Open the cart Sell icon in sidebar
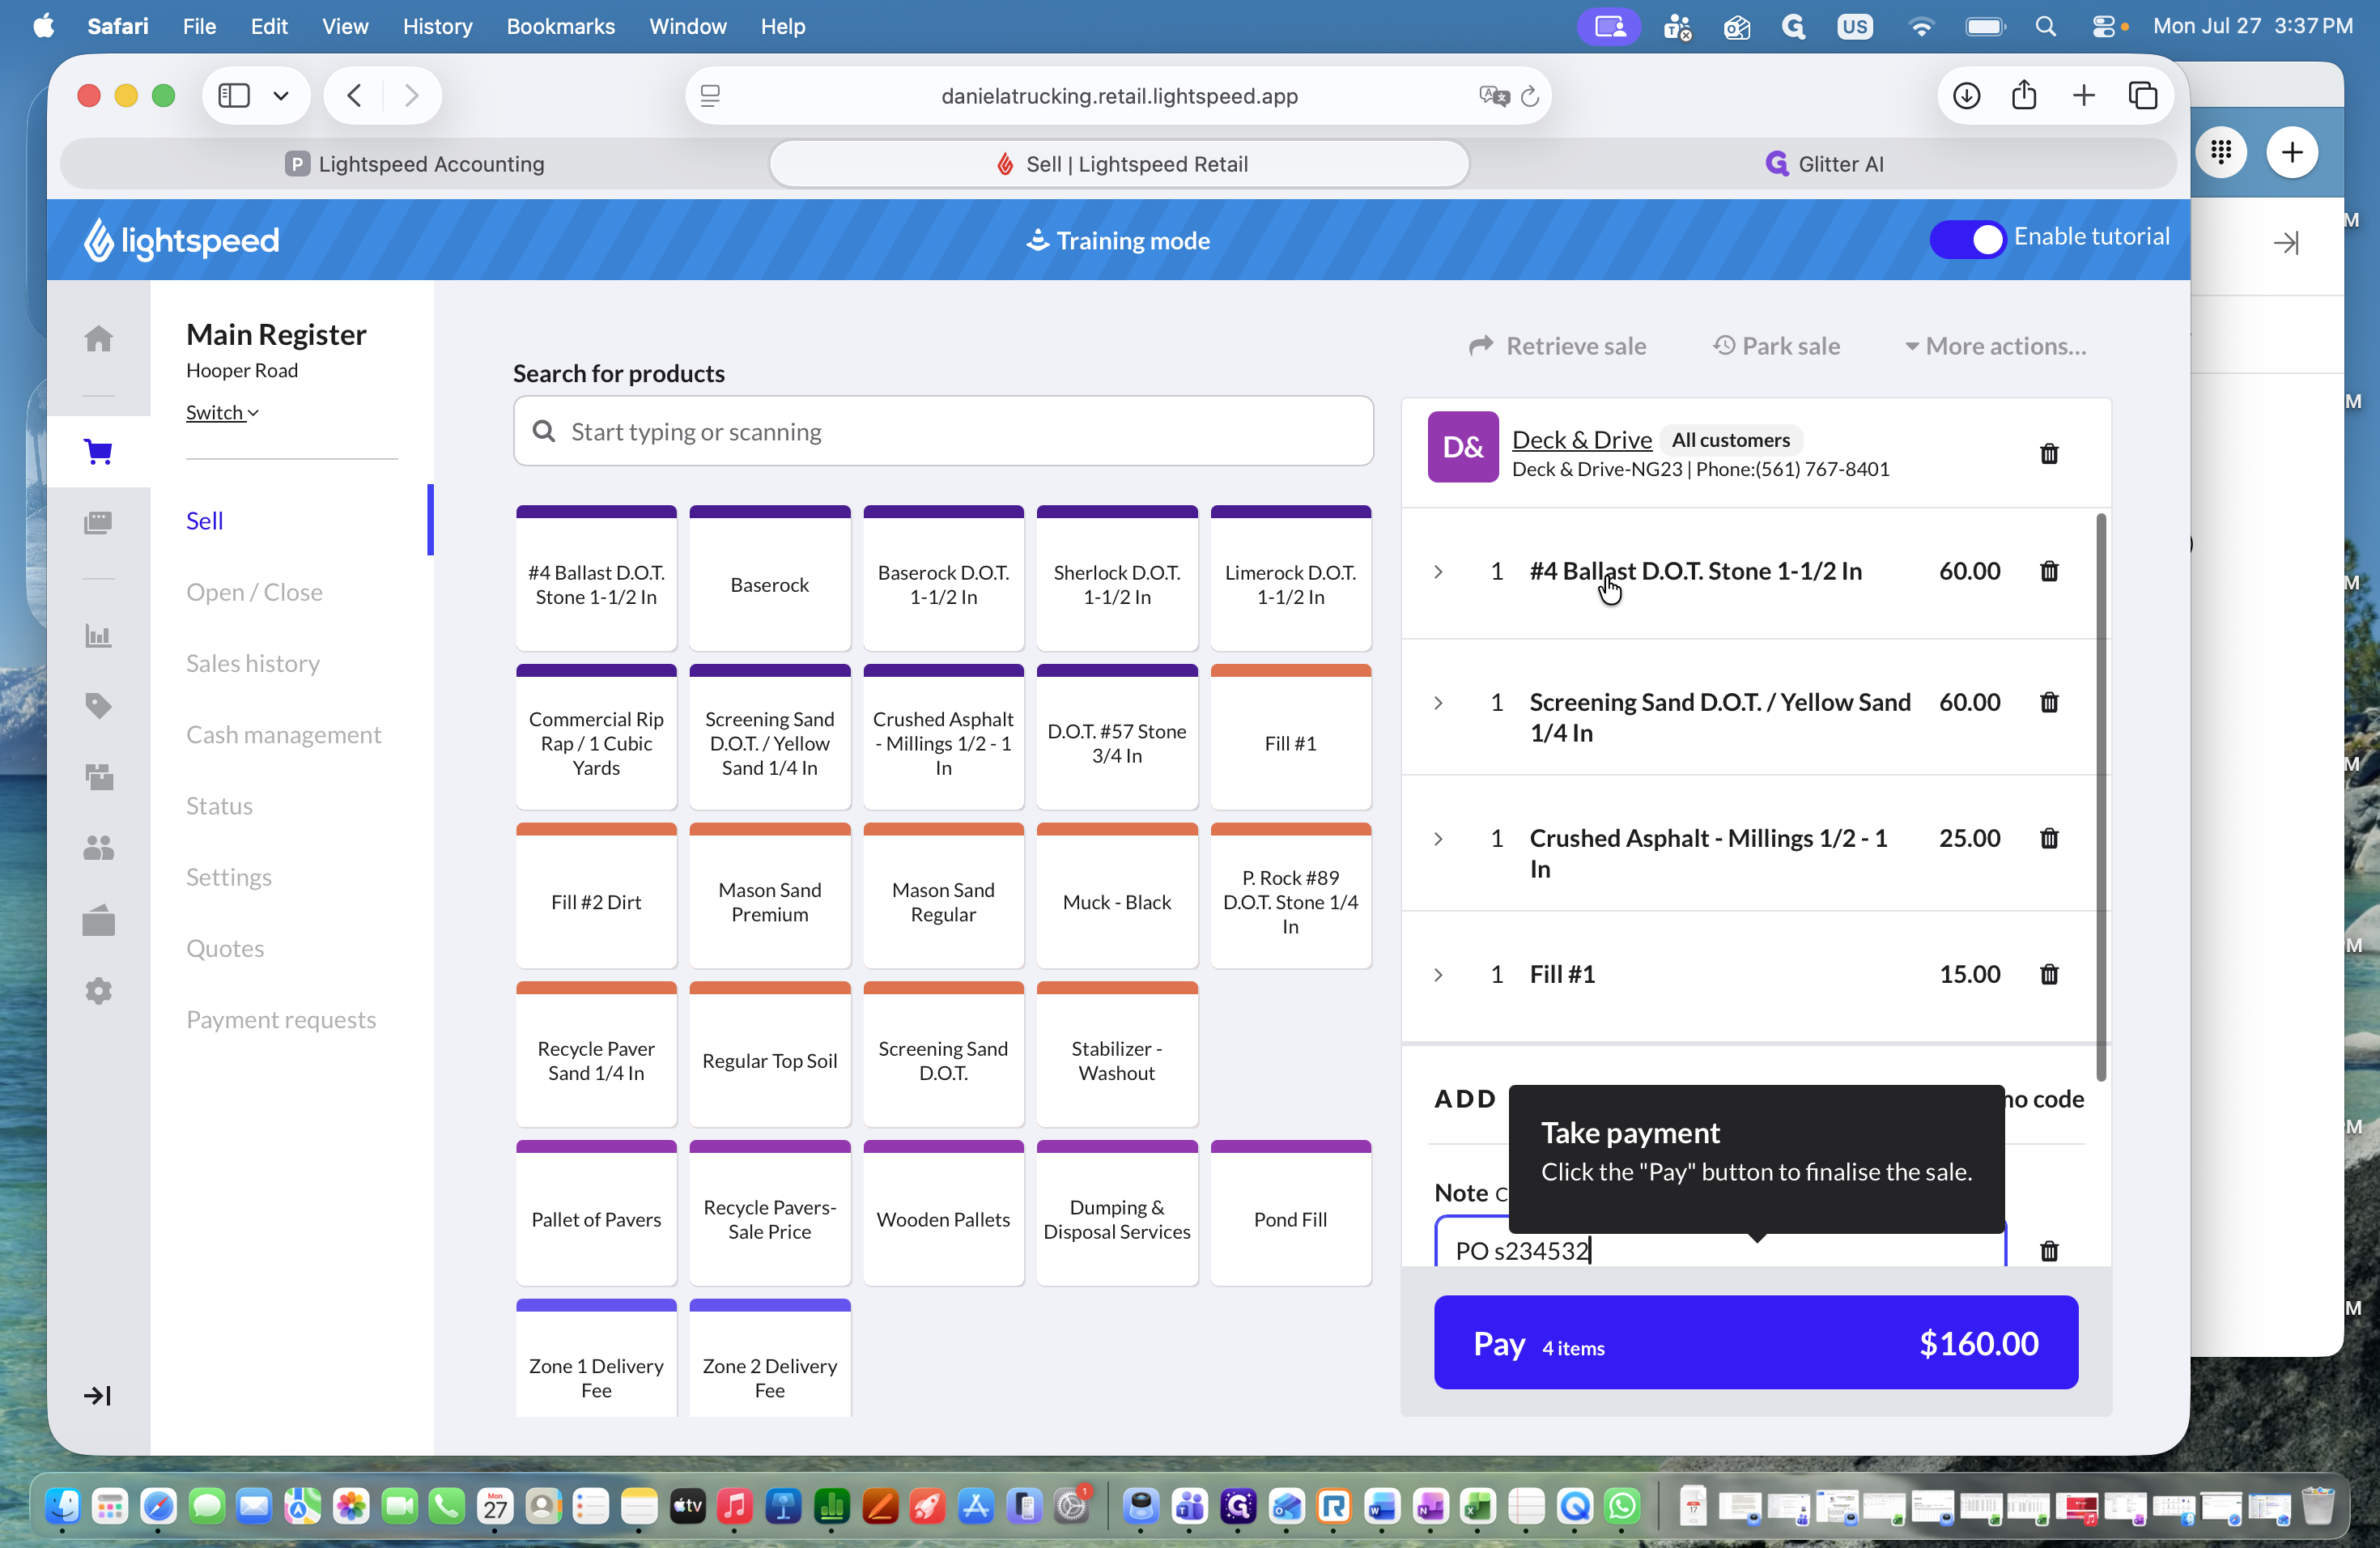This screenshot has height=1548, width=2380. [98, 452]
